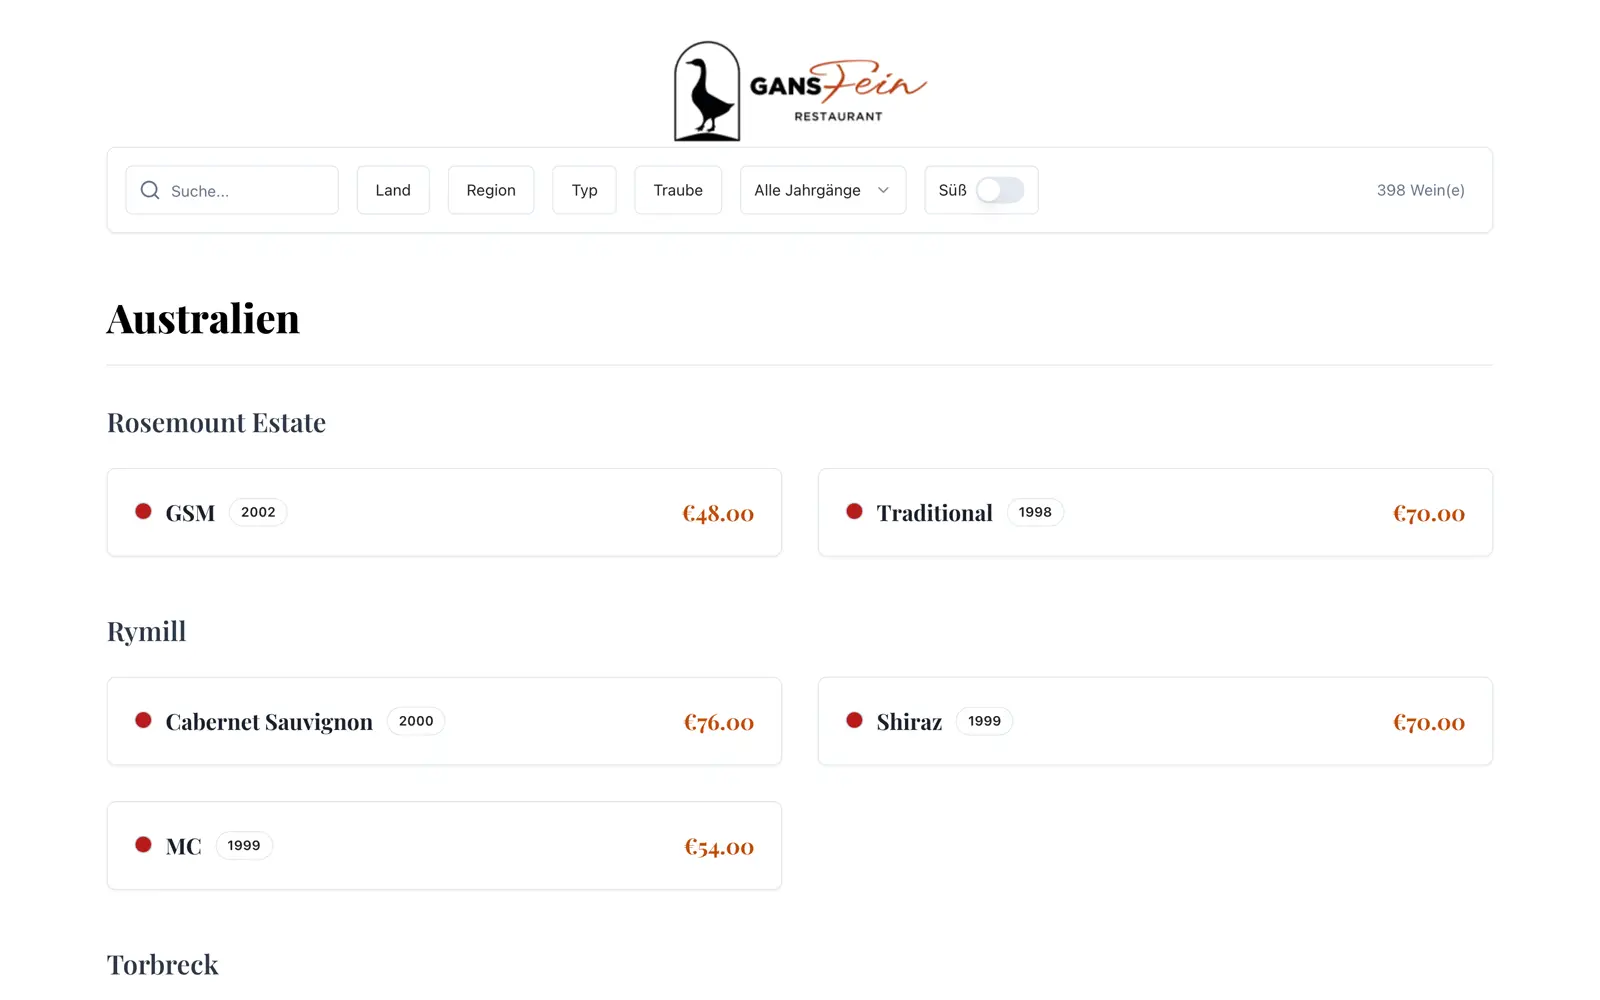This screenshot has height=1000, width=1600.
Task: Select the Cabernet Sauvignon 2000 card
Action: coord(444,721)
